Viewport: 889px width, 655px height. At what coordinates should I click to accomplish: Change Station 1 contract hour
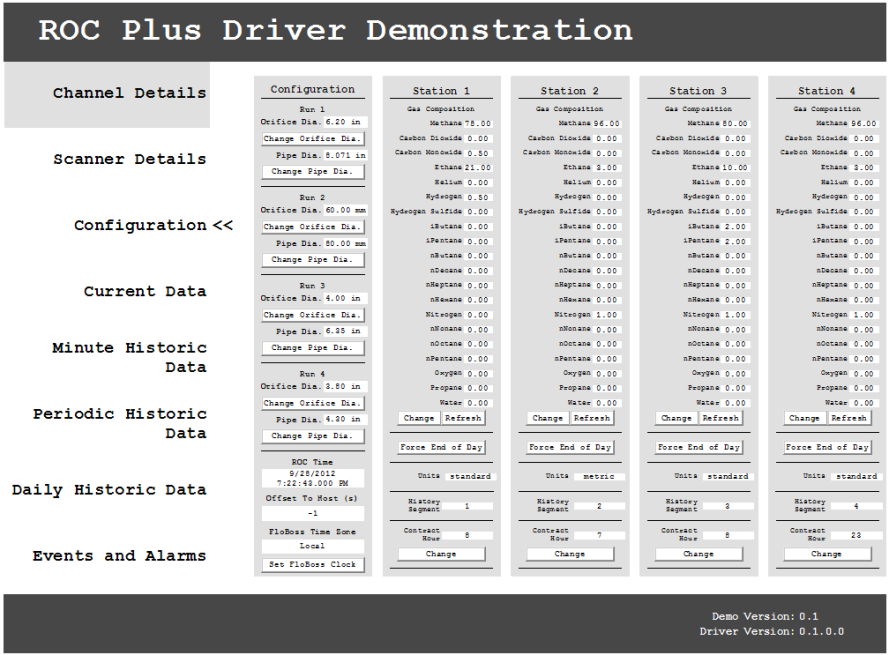point(441,554)
